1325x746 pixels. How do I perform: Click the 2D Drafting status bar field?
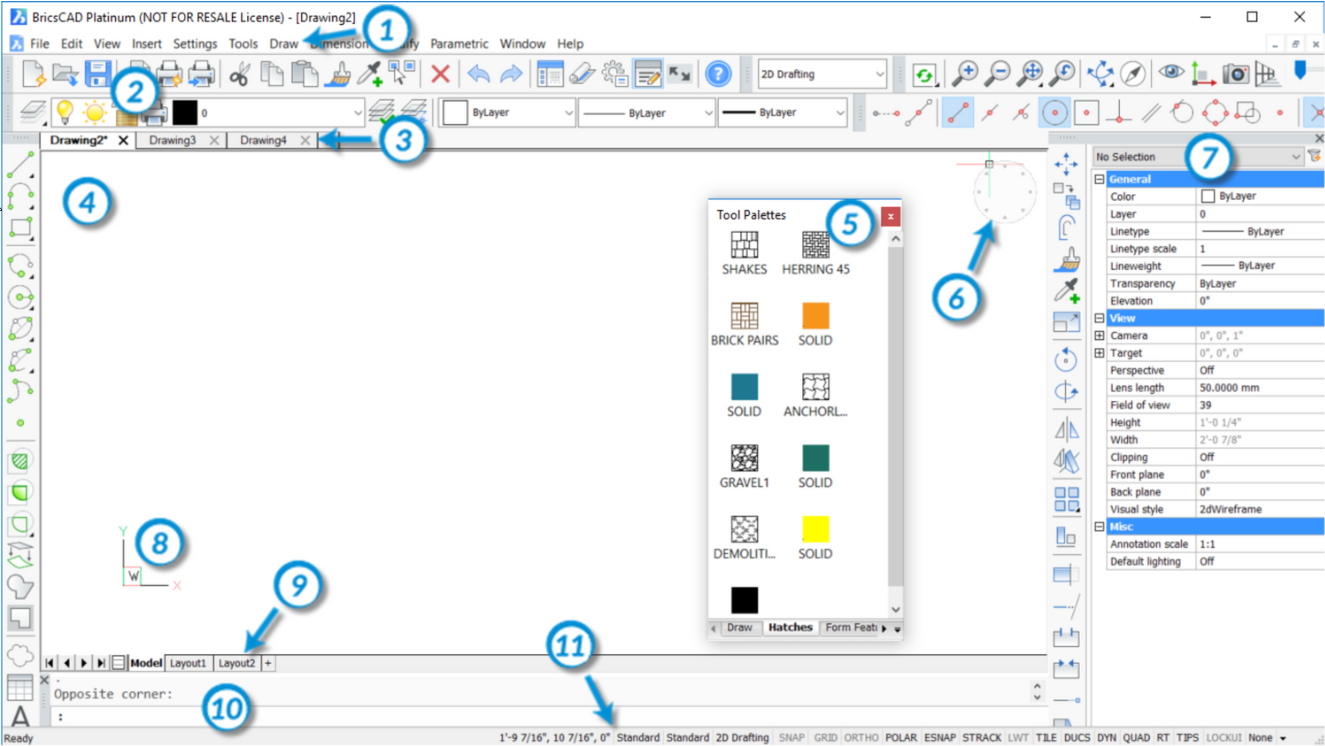pos(742,737)
